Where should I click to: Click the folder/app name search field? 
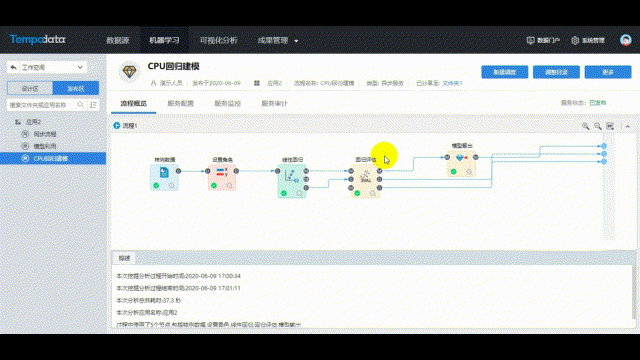[x=42, y=105]
